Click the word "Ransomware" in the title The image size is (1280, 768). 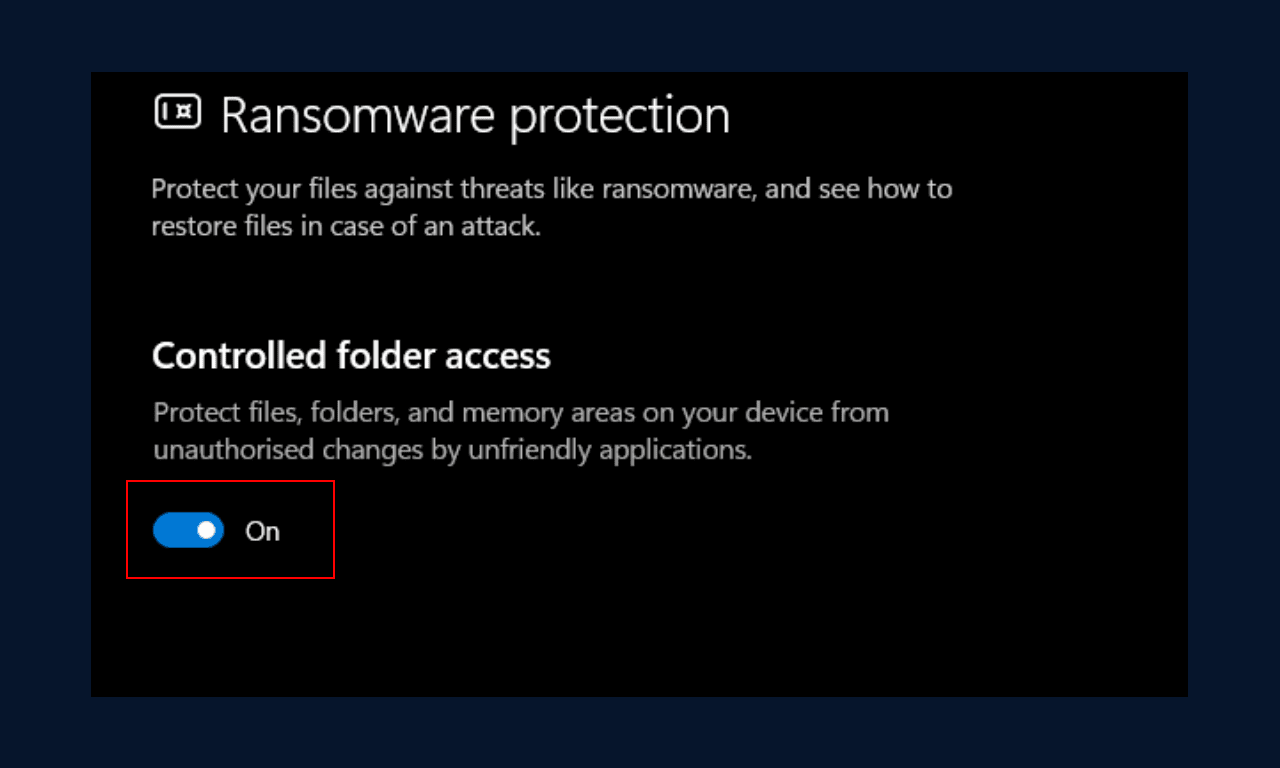pyautogui.click(x=358, y=116)
